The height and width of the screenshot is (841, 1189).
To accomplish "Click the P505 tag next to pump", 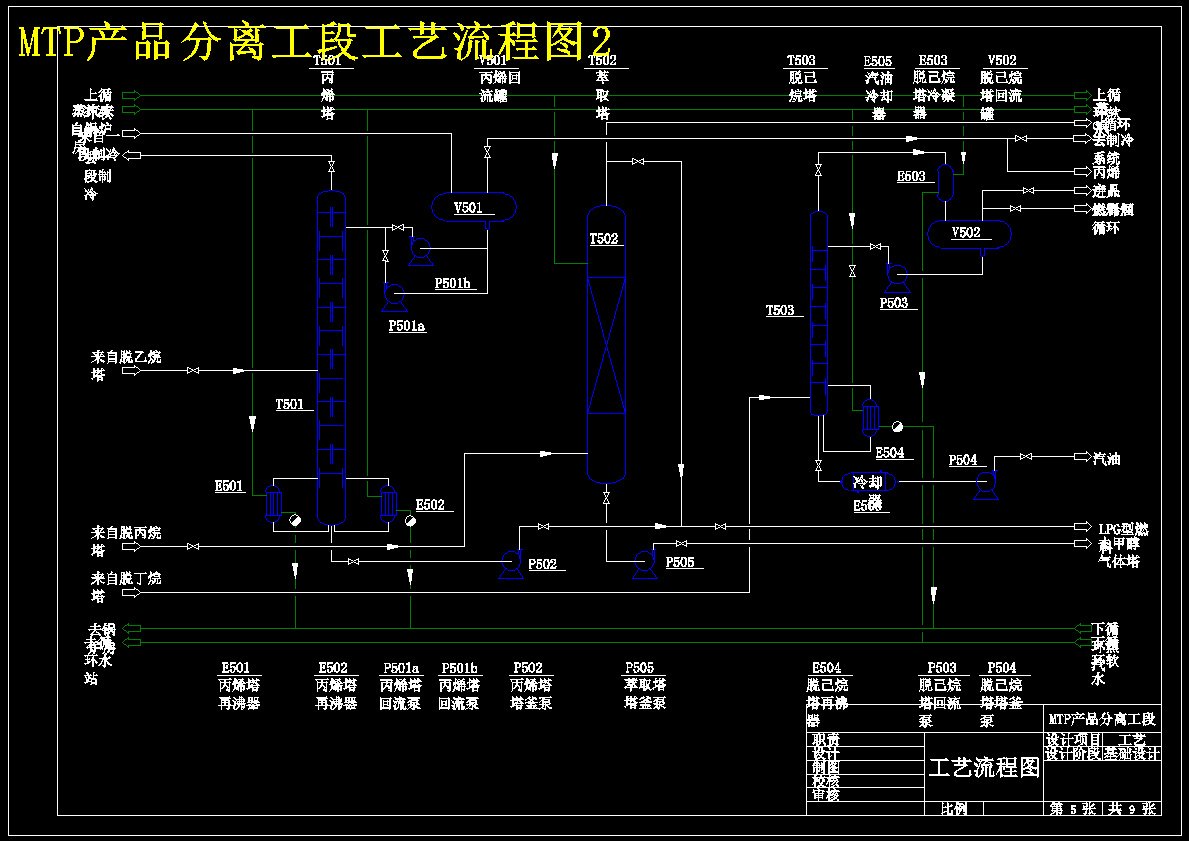I will click(x=680, y=563).
